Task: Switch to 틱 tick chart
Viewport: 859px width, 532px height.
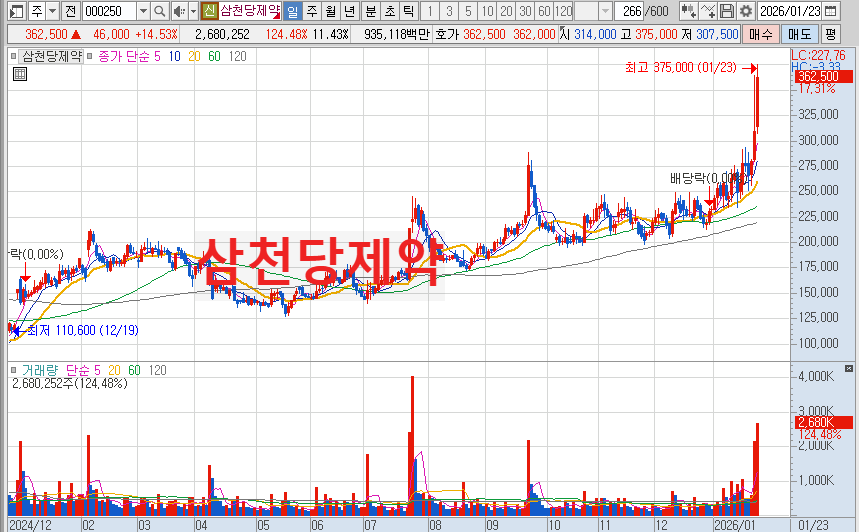Action: point(409,11)
